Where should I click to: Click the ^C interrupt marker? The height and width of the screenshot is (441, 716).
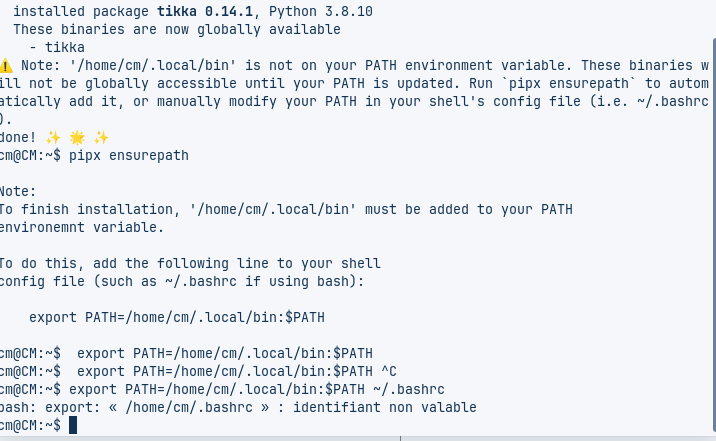click(389, 371)
